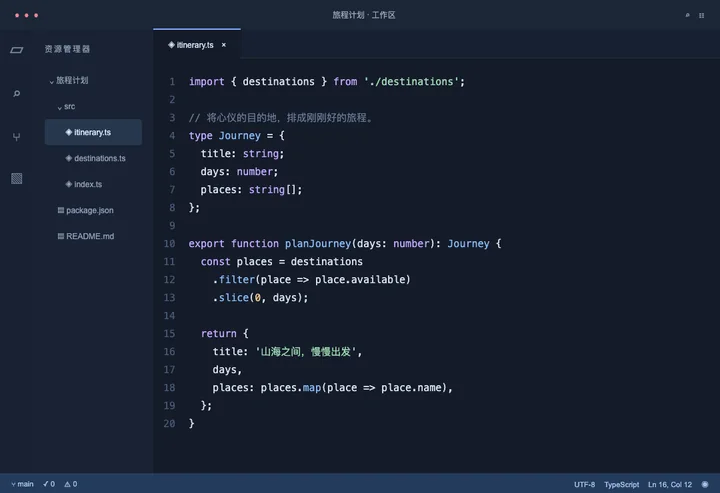This screenshot has height=493, width=720.
Task: Click the .slice call on line 13
Action: (260, 297)
